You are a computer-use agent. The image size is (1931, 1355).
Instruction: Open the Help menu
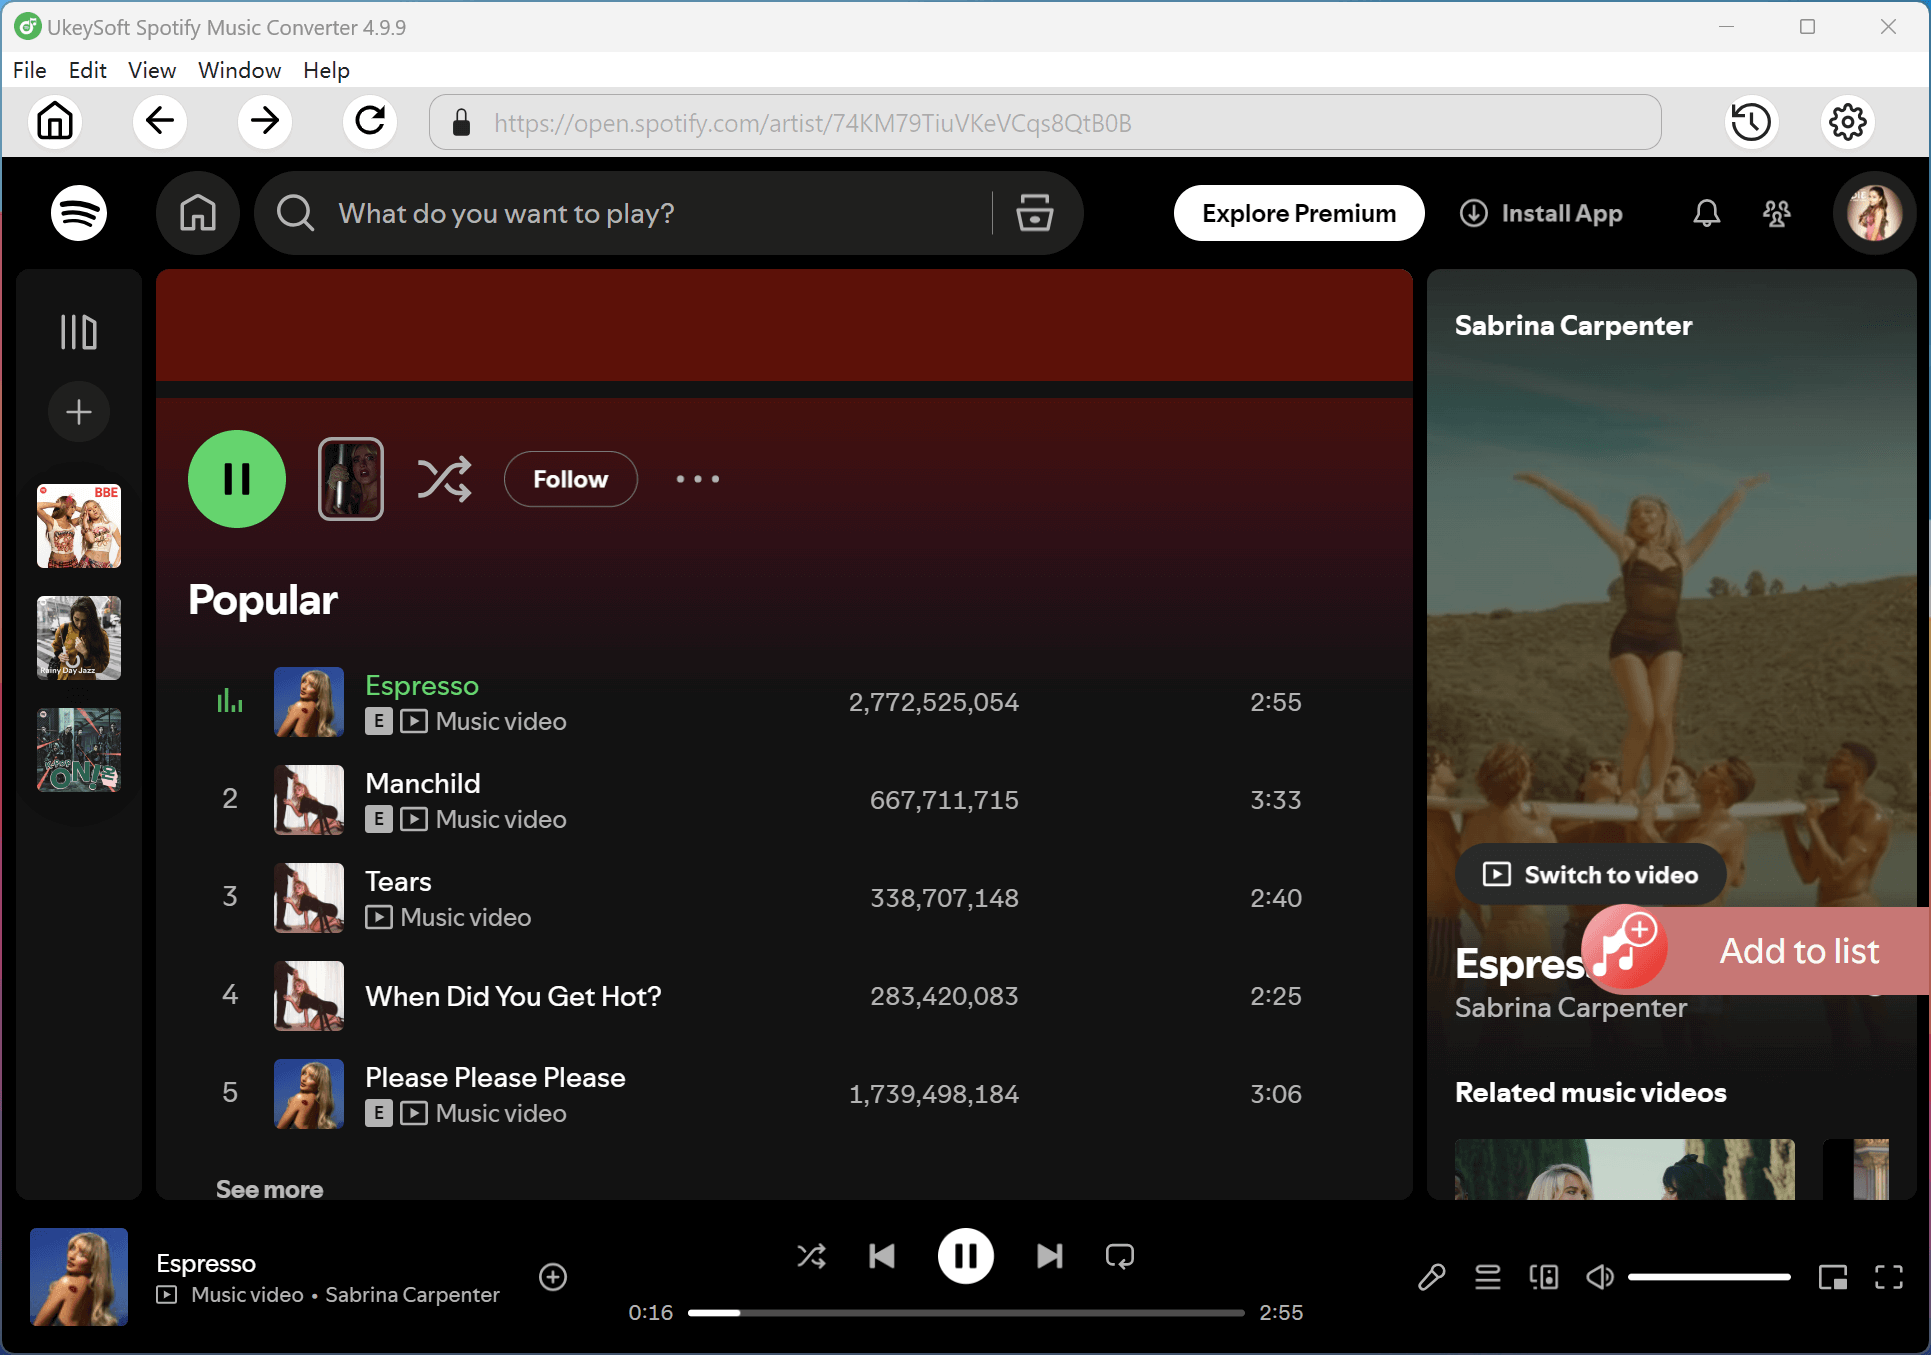pyautogui.click(x=326, y=70)
